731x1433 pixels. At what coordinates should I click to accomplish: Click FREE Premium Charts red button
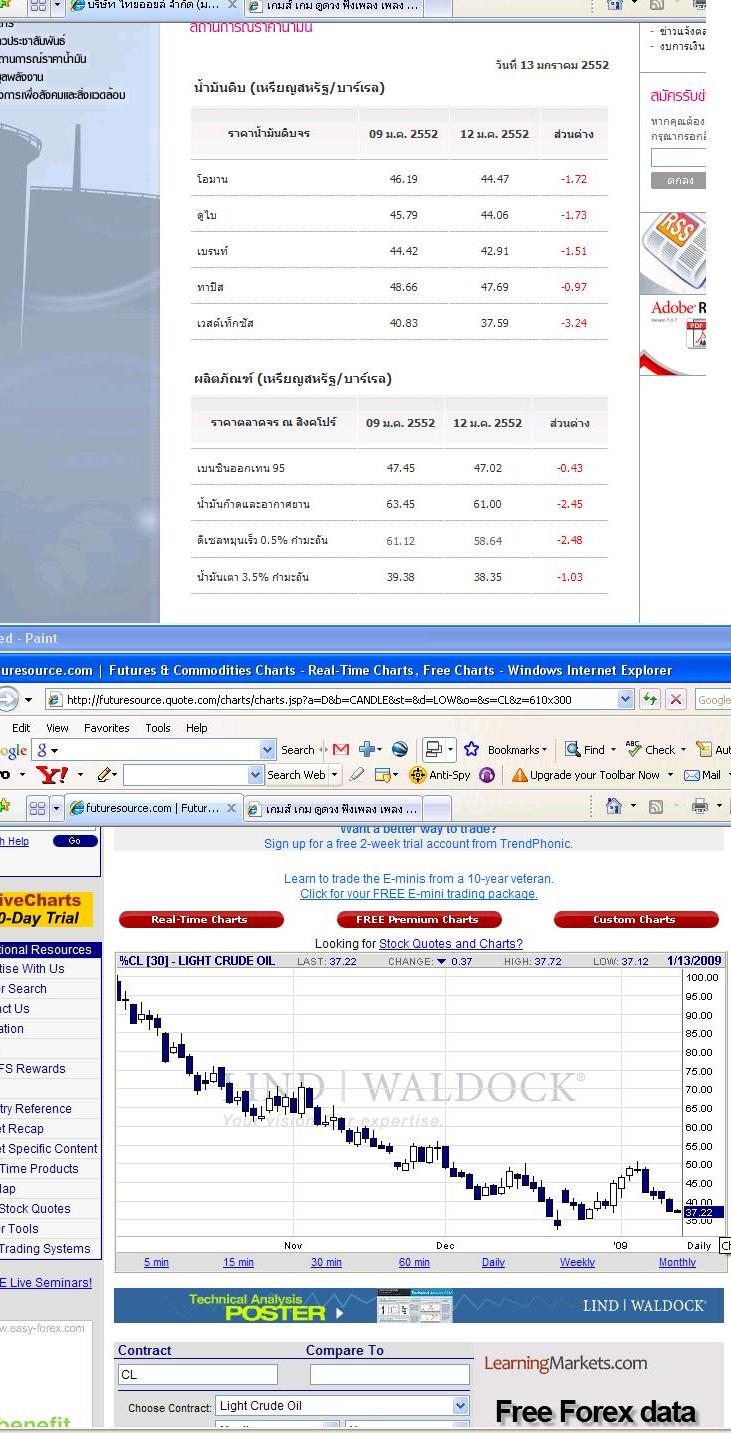(419, 919)
